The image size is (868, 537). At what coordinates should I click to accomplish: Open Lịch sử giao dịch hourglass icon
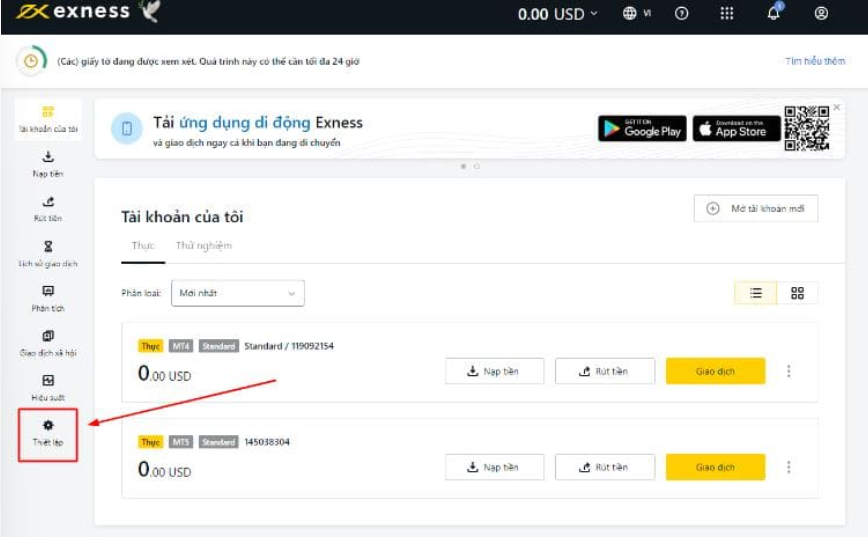point(48,247)
